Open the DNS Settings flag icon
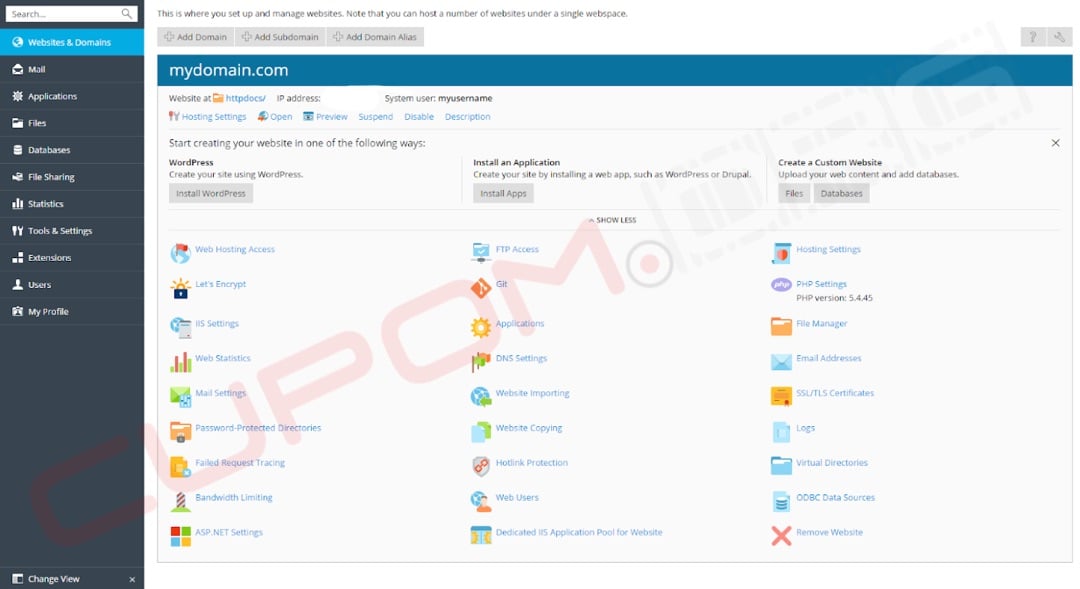Image resolution: width=1080 pixels, height=589 pixels. click(481, 362)
